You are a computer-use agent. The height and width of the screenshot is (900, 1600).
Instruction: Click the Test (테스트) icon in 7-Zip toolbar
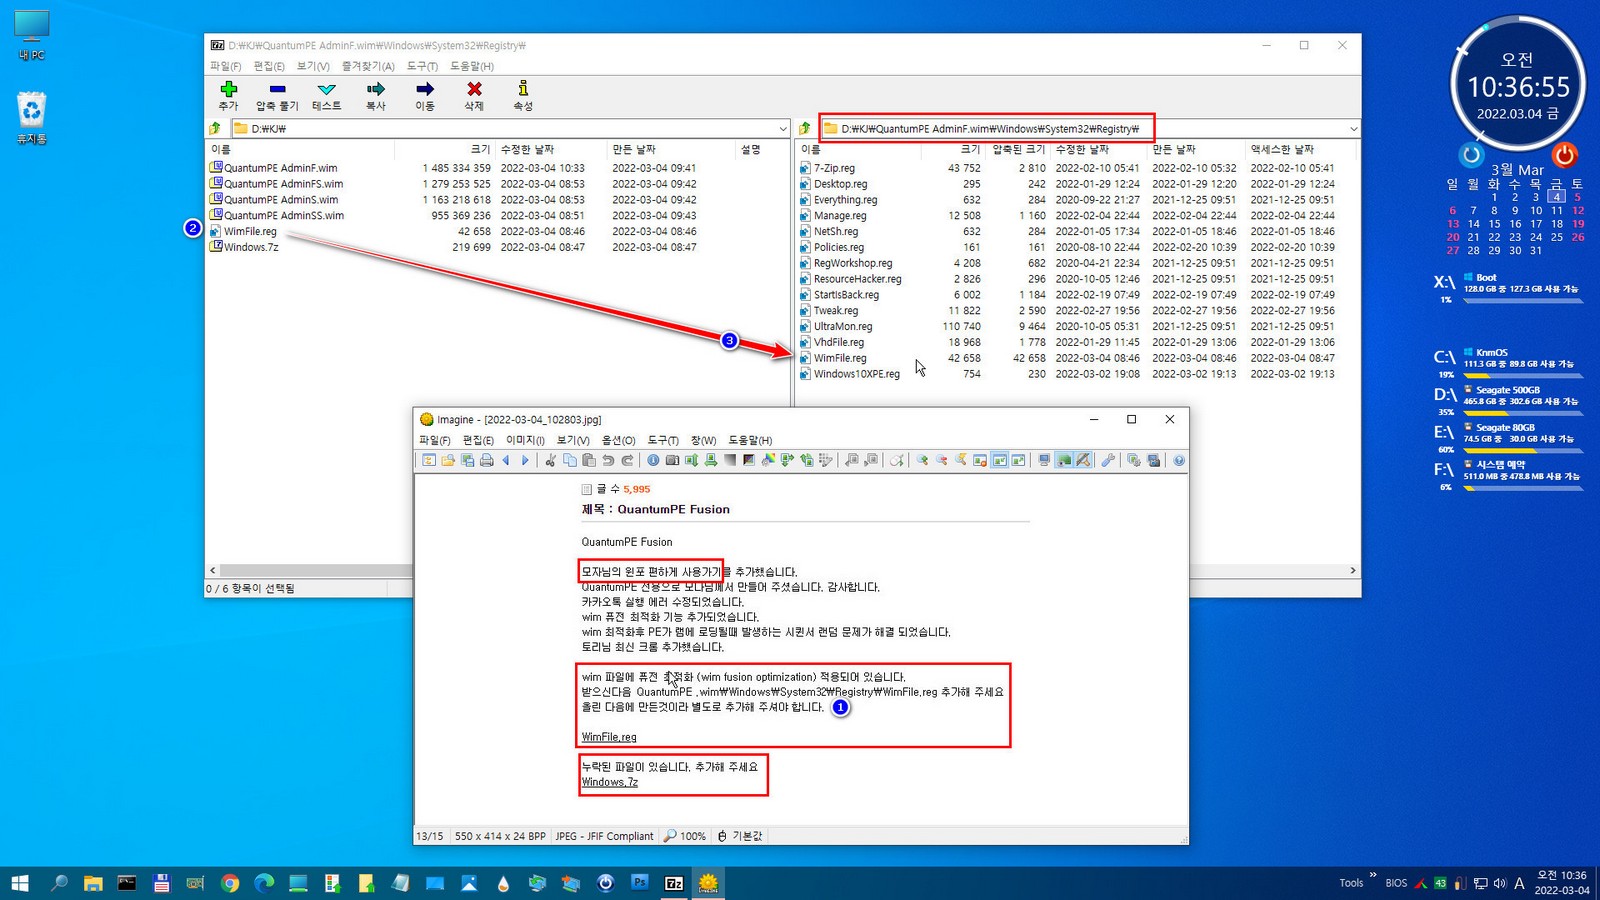[326, 96]
